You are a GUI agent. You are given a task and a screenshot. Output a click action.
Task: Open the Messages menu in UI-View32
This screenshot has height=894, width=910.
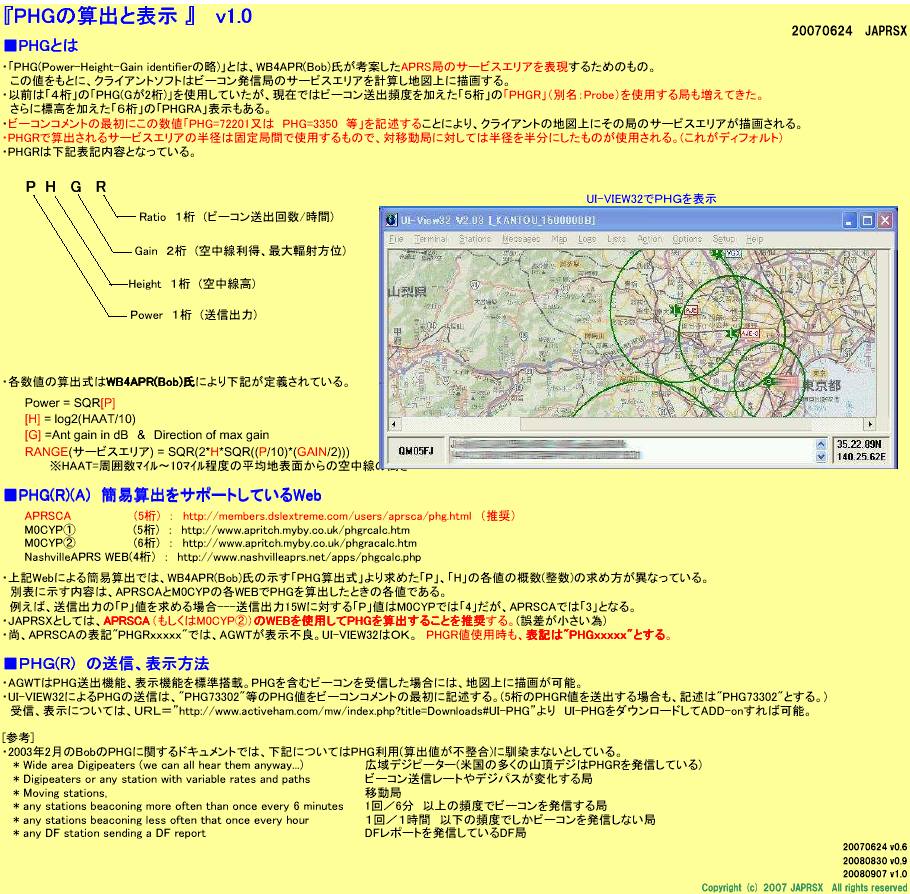(x=521, y=239)
